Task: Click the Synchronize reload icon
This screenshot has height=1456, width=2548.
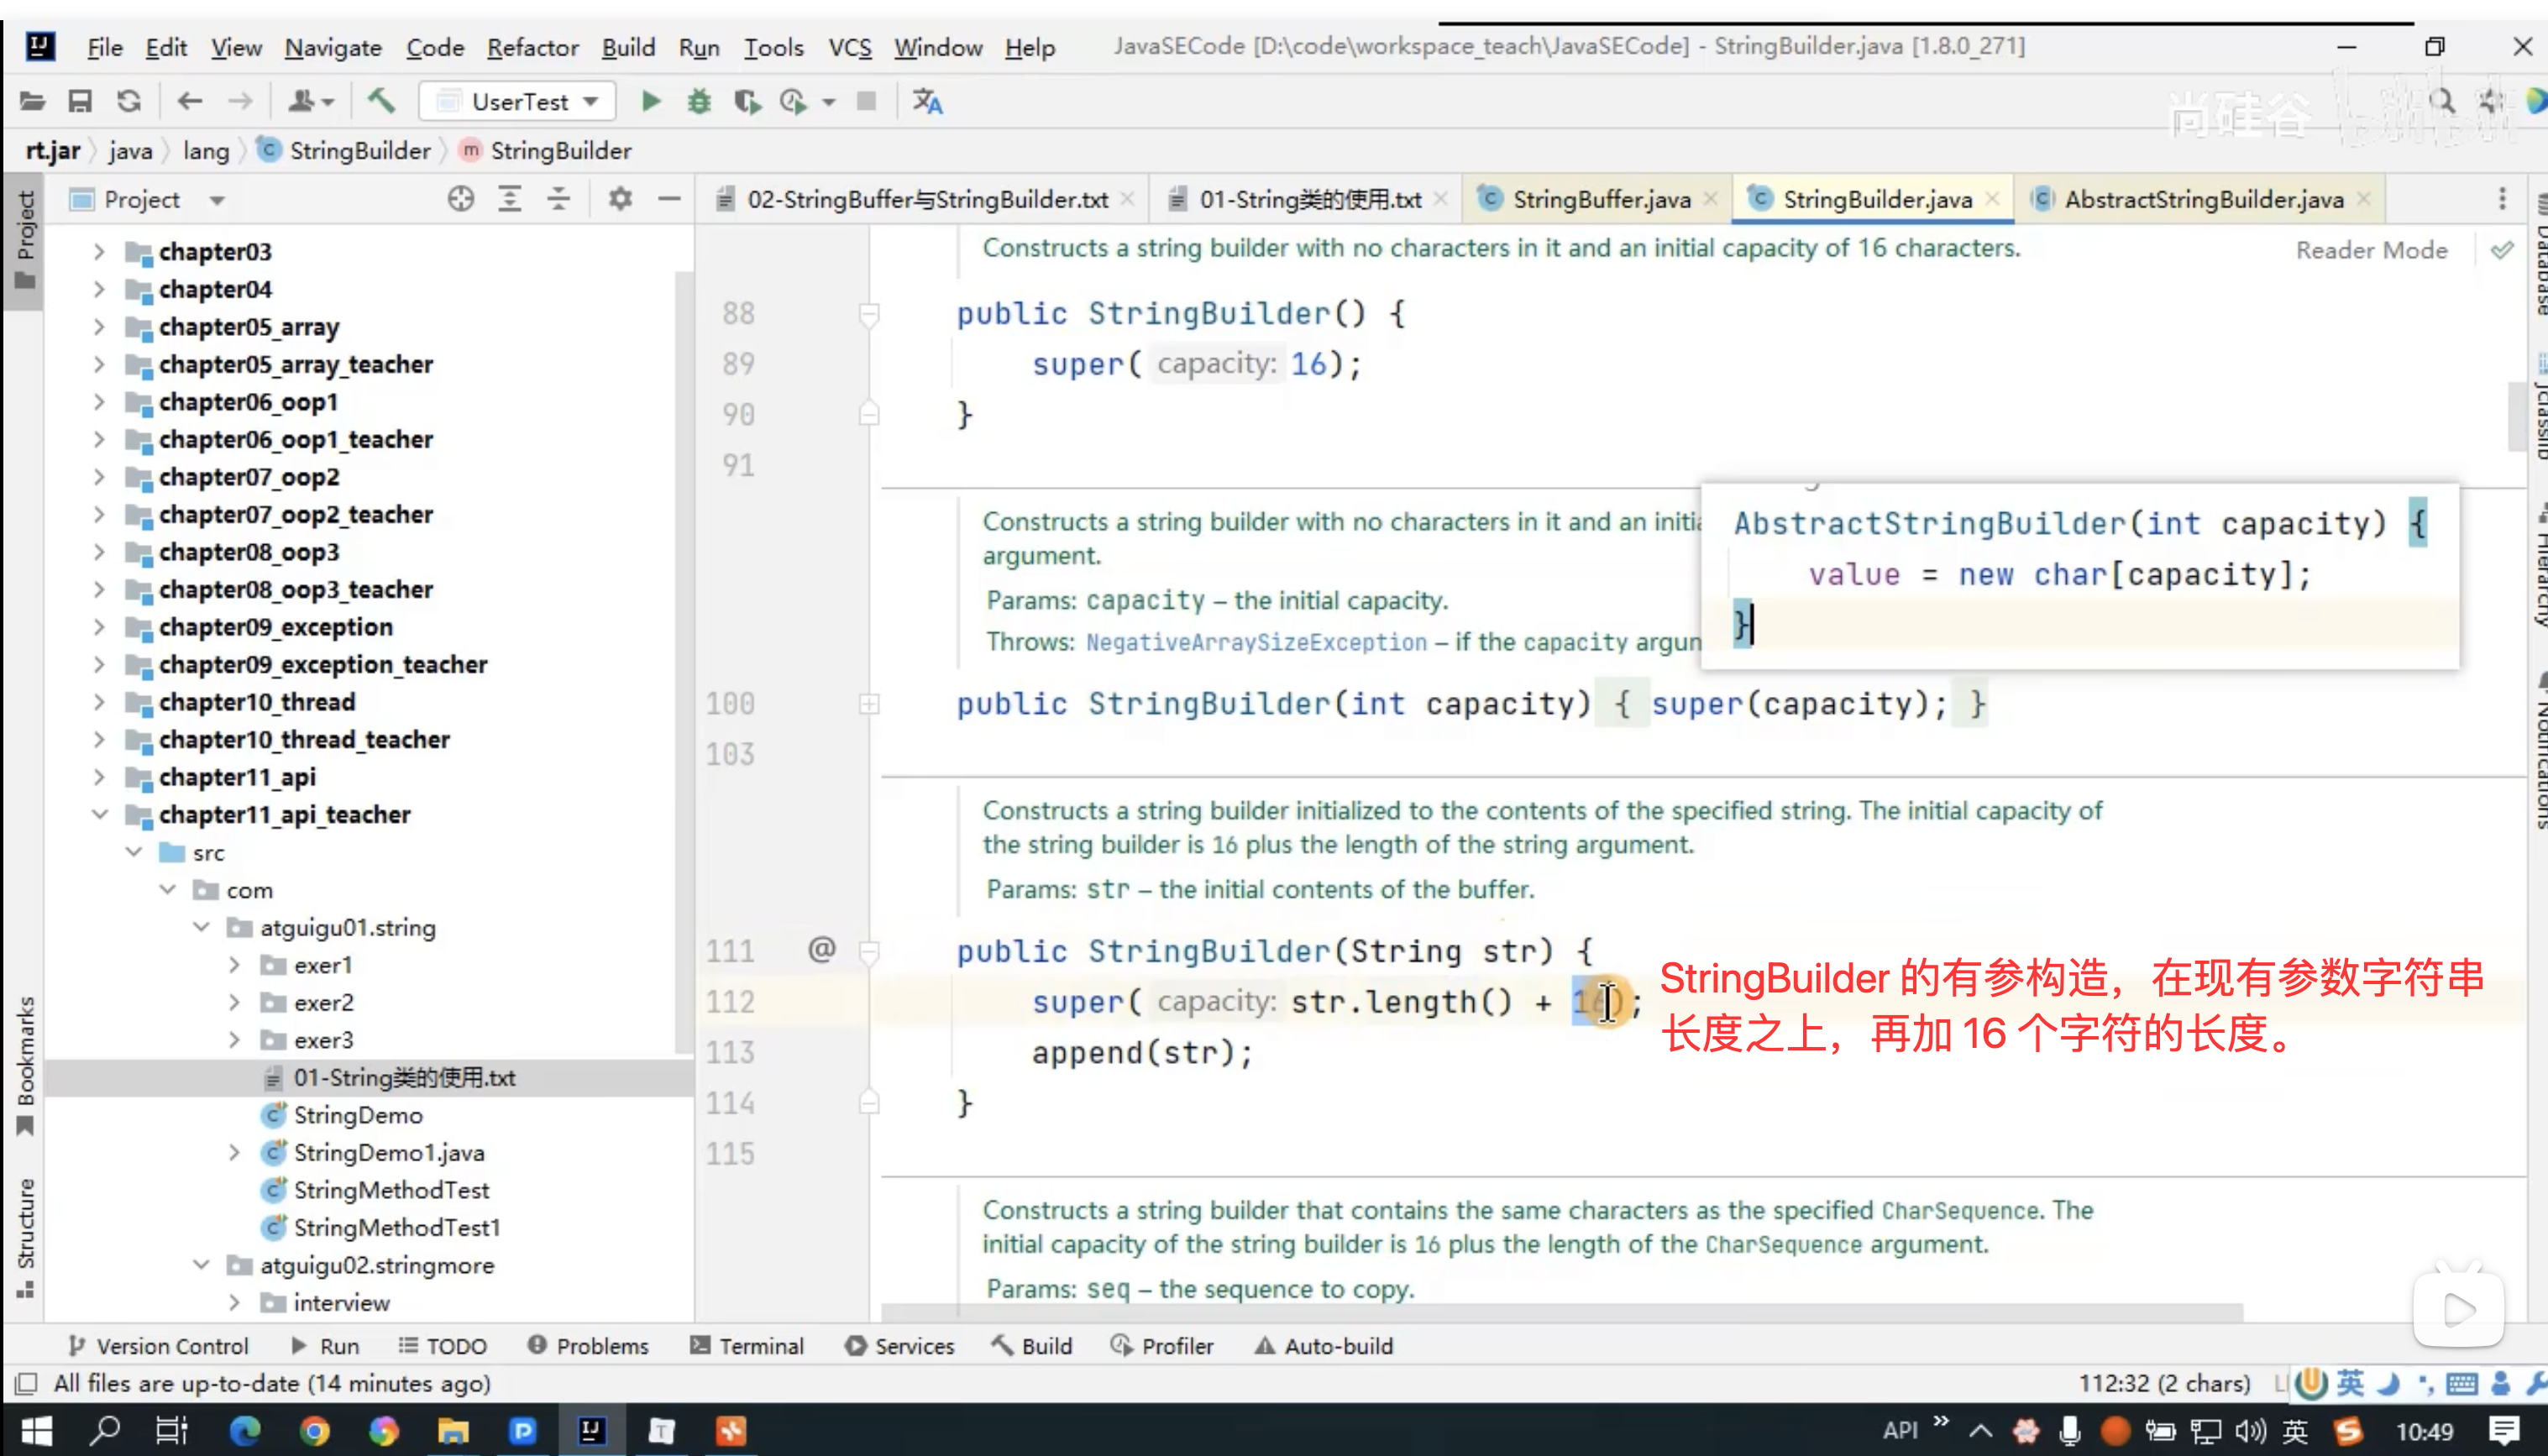Action: pyautogui.click(x=129, y=101)
